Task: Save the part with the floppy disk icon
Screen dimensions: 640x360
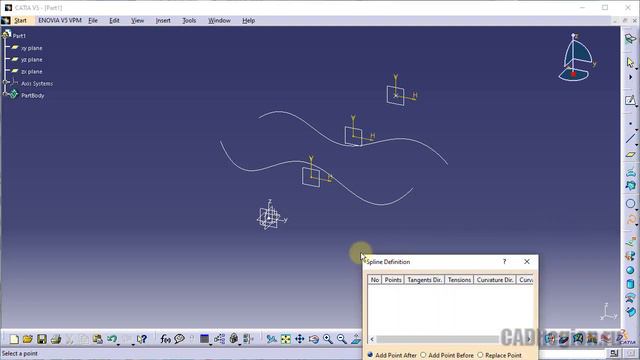Action: 42,339
